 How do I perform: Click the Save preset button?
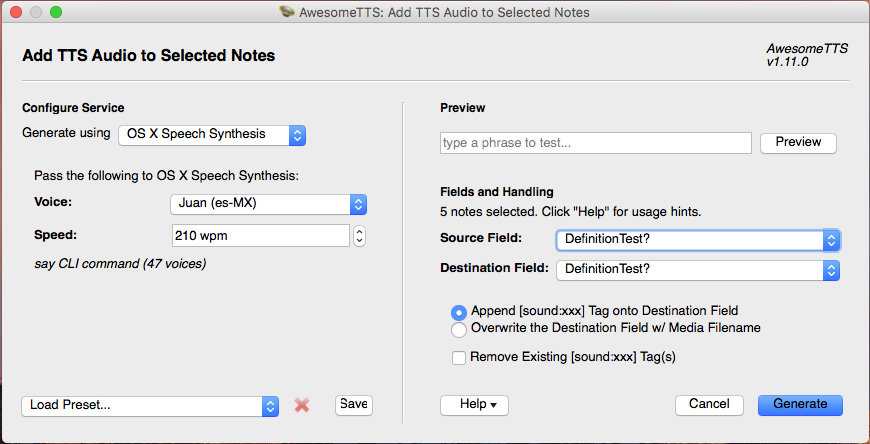click(x=354, y=405)
